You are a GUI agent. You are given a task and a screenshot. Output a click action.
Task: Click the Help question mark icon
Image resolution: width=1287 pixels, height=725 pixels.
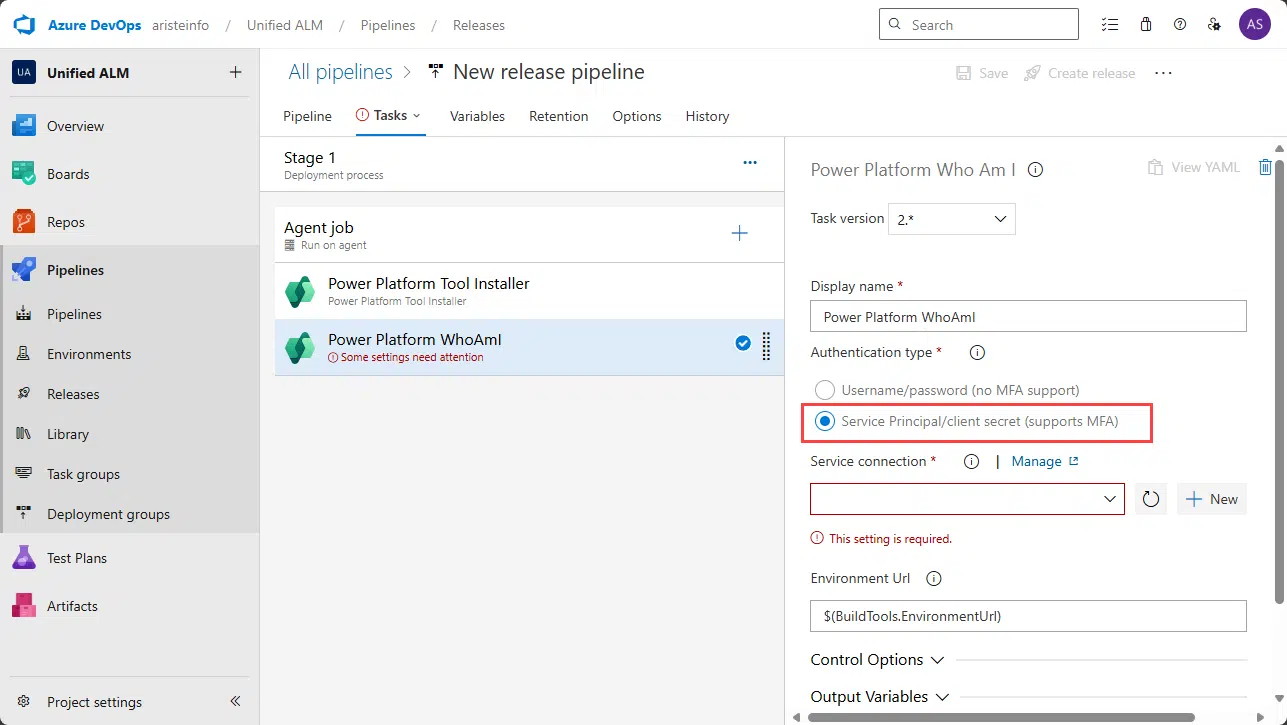pos(1180,25)
